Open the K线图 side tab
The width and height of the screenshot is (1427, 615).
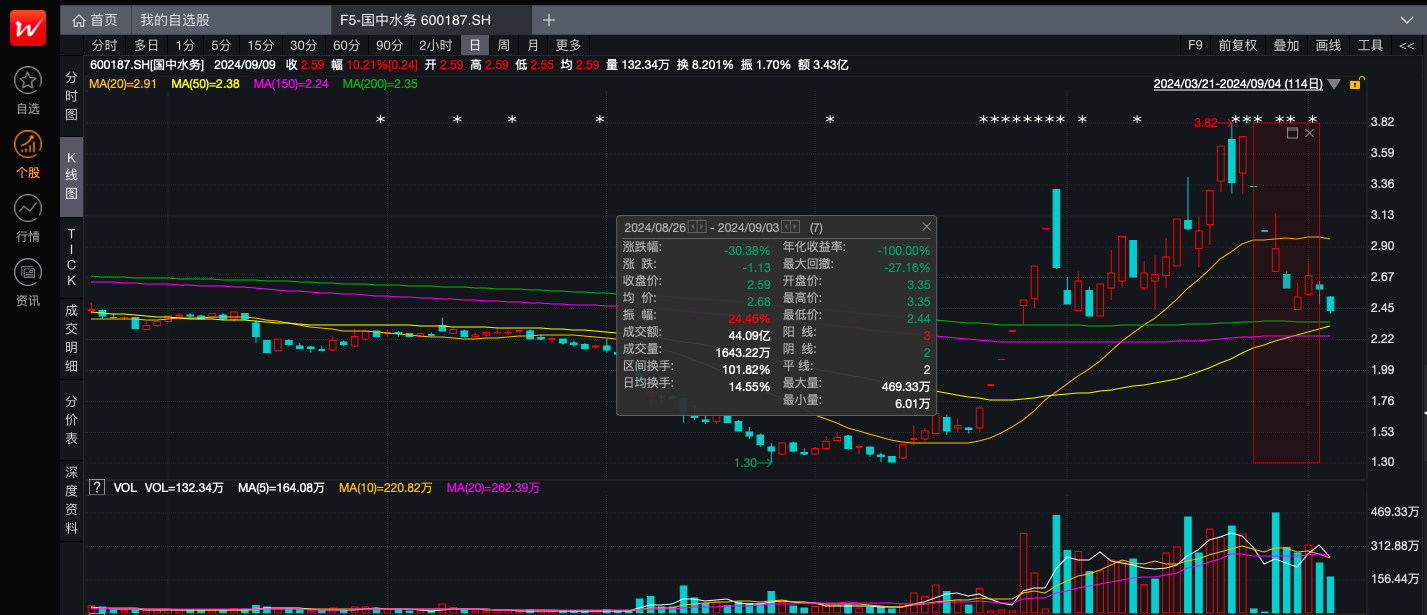click(71, 175)
